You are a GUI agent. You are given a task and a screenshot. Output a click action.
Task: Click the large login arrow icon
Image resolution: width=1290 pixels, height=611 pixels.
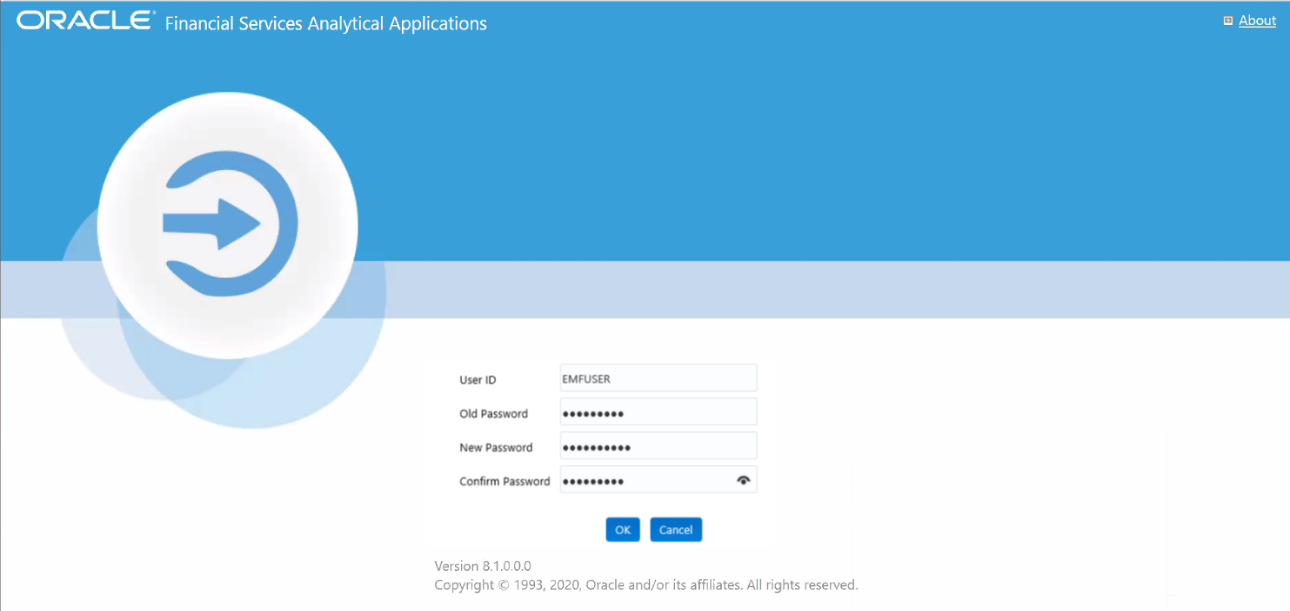click(228, 226)
